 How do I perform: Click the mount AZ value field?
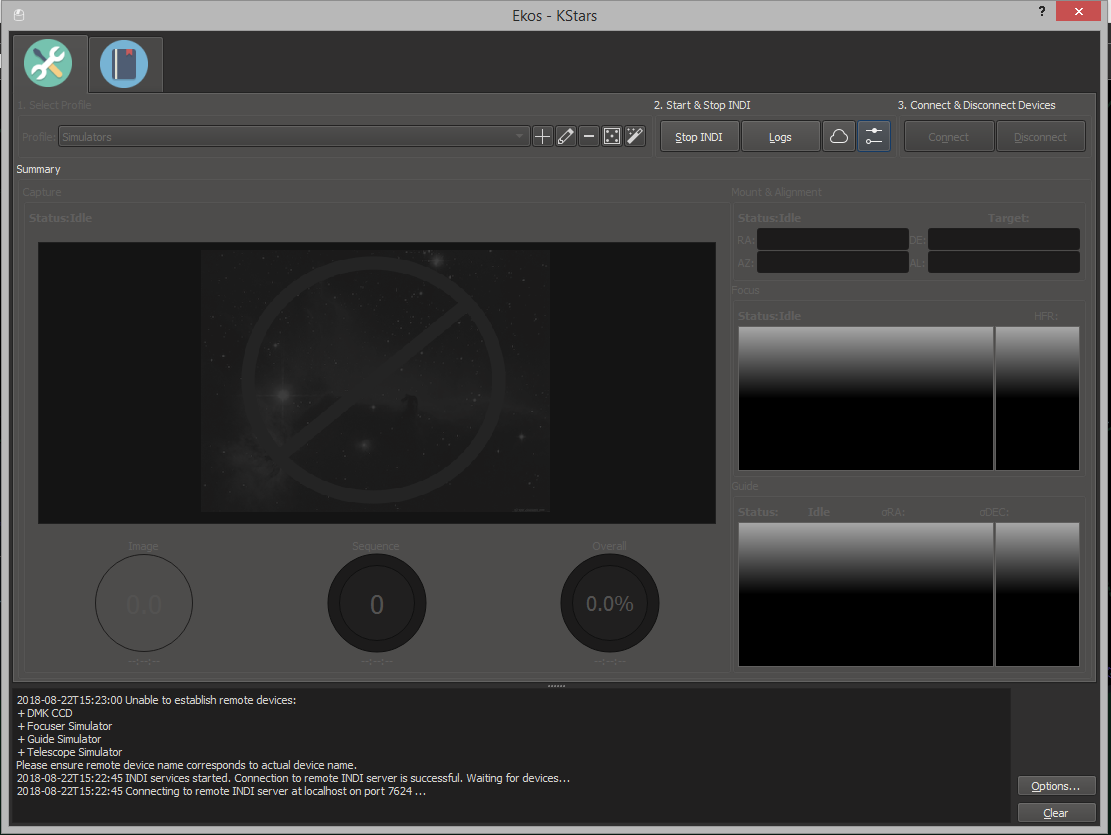(833, 262)
